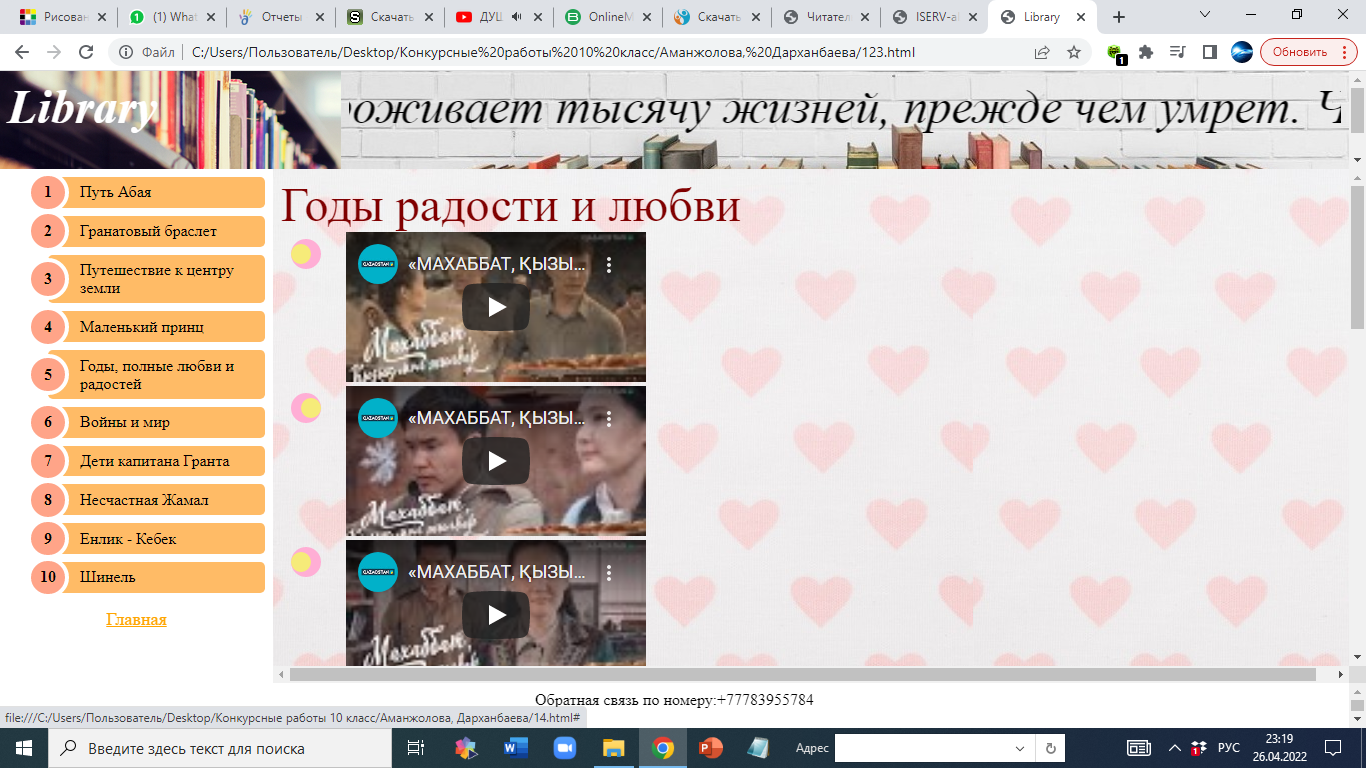Open more options on the second video
1366x768 pixels.
click(x=609, y=419)
